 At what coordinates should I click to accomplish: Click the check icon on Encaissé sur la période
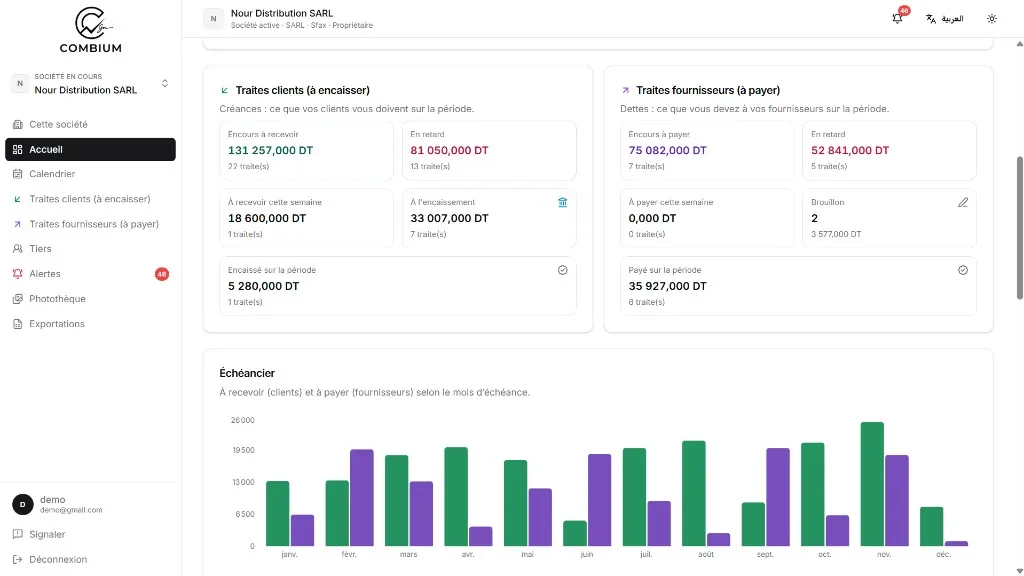click(x=562, y=270)
